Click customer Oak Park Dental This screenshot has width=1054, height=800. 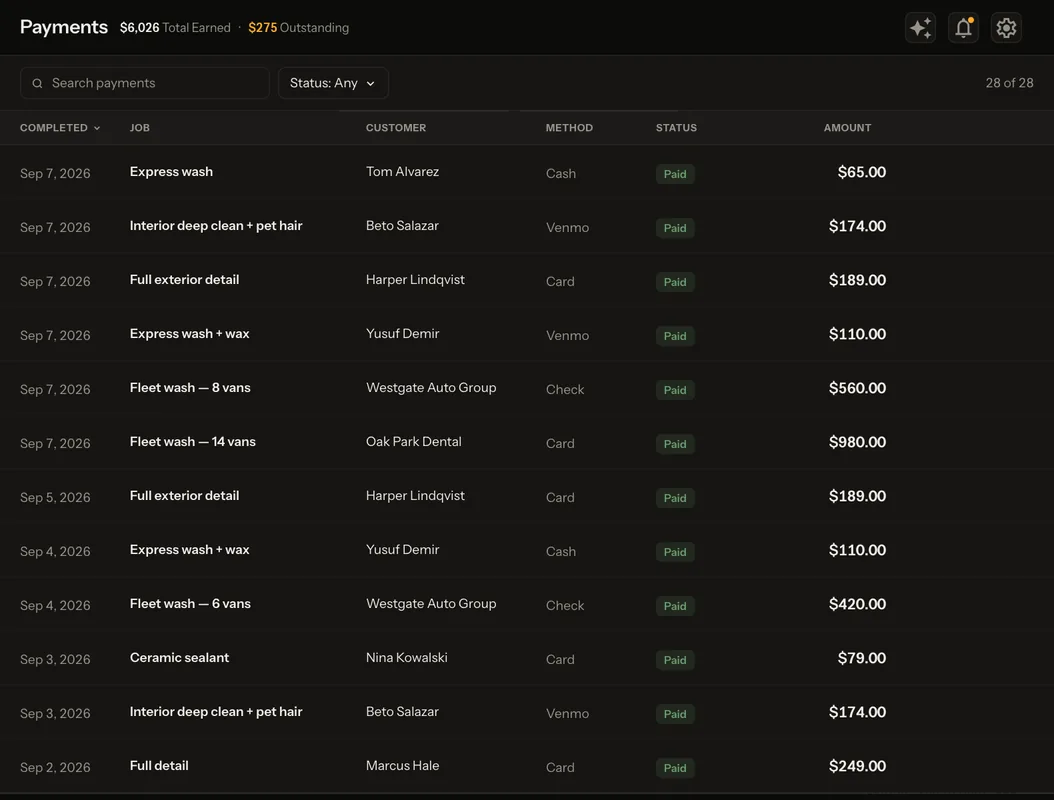pos(414,442)
